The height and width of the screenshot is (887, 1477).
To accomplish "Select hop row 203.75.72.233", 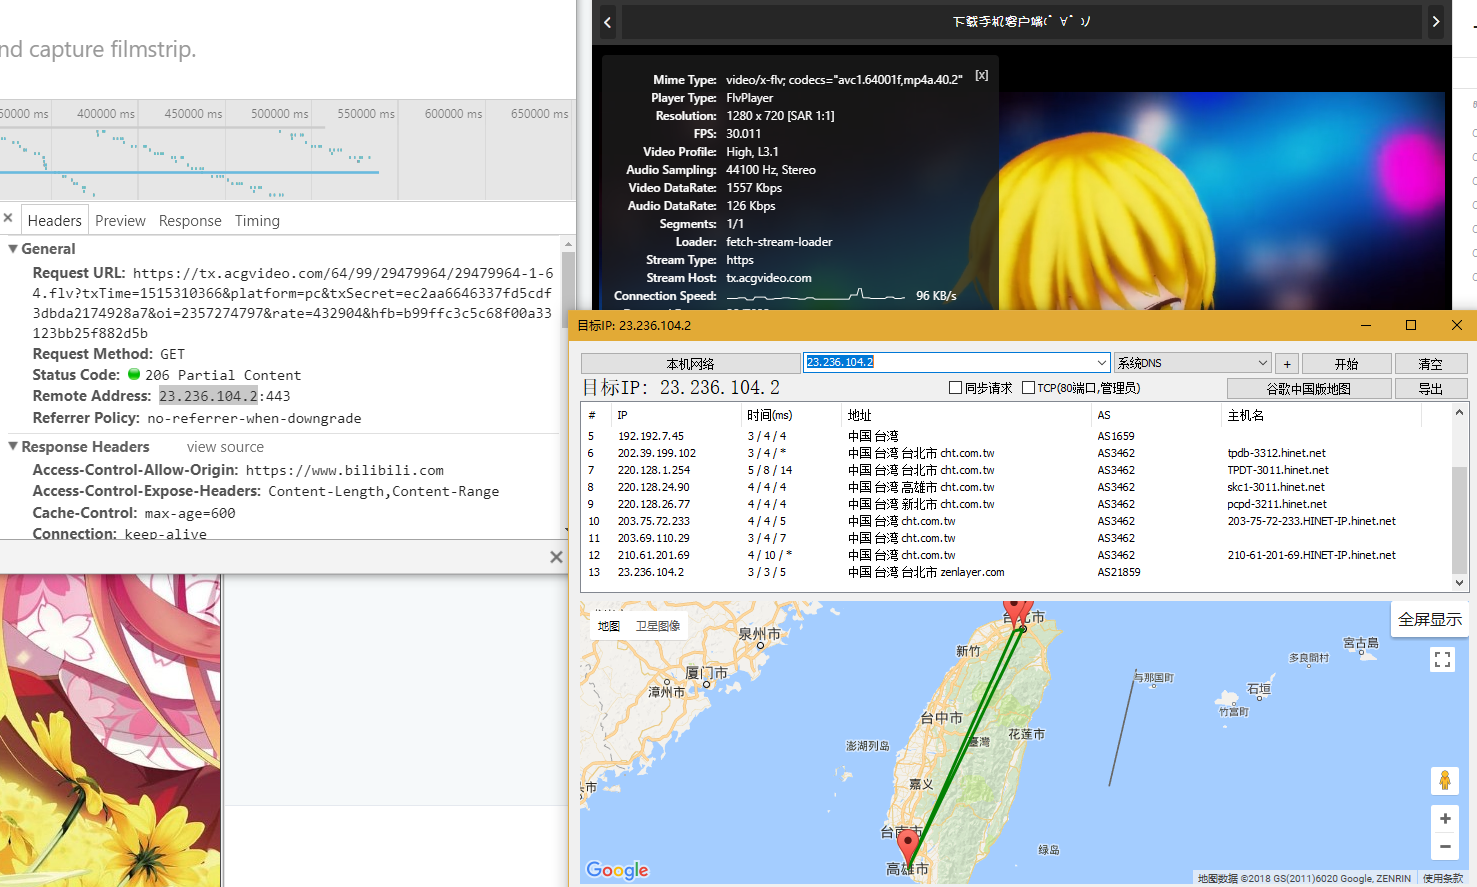I will 1015,521.
